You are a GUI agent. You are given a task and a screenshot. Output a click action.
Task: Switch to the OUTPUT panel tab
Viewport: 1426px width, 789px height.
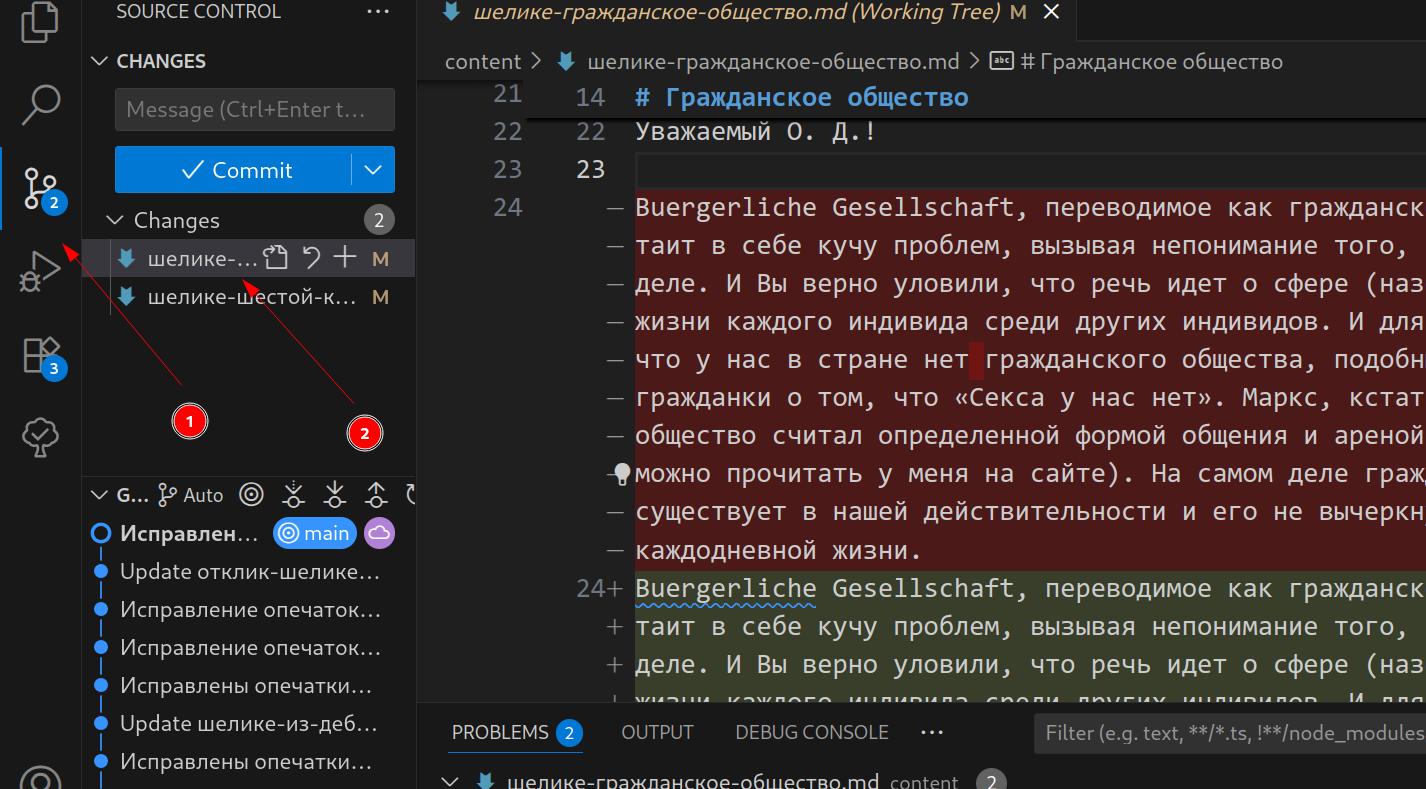[657, 732]
